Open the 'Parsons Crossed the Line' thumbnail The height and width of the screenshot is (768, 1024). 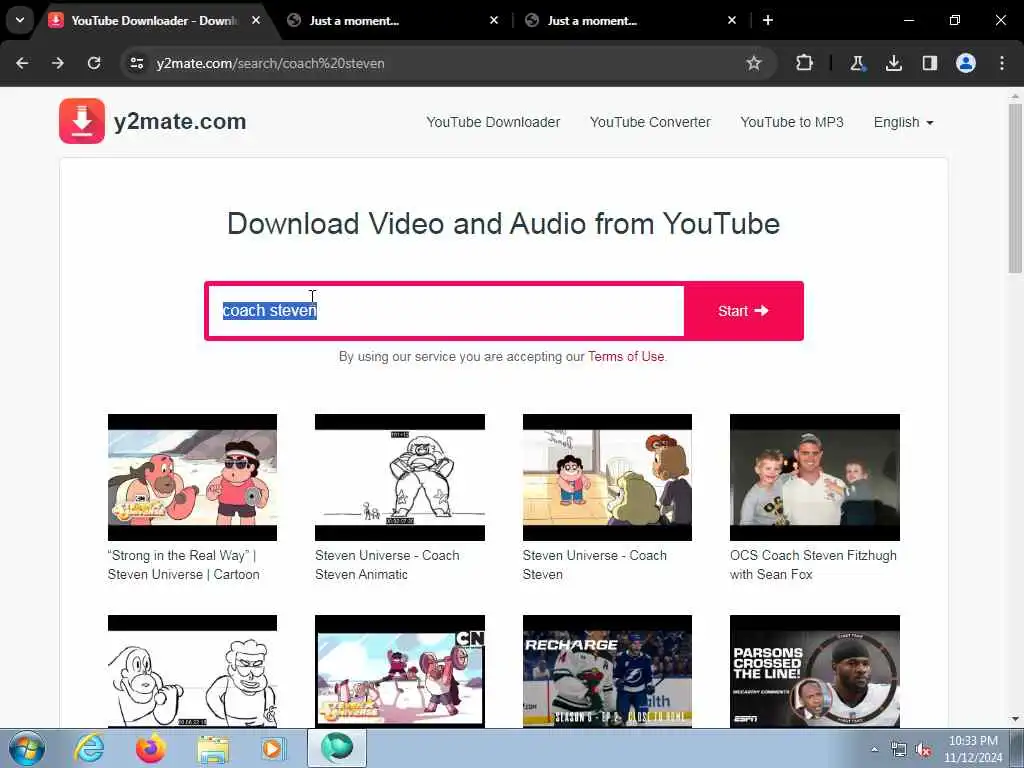click(814, 671)
